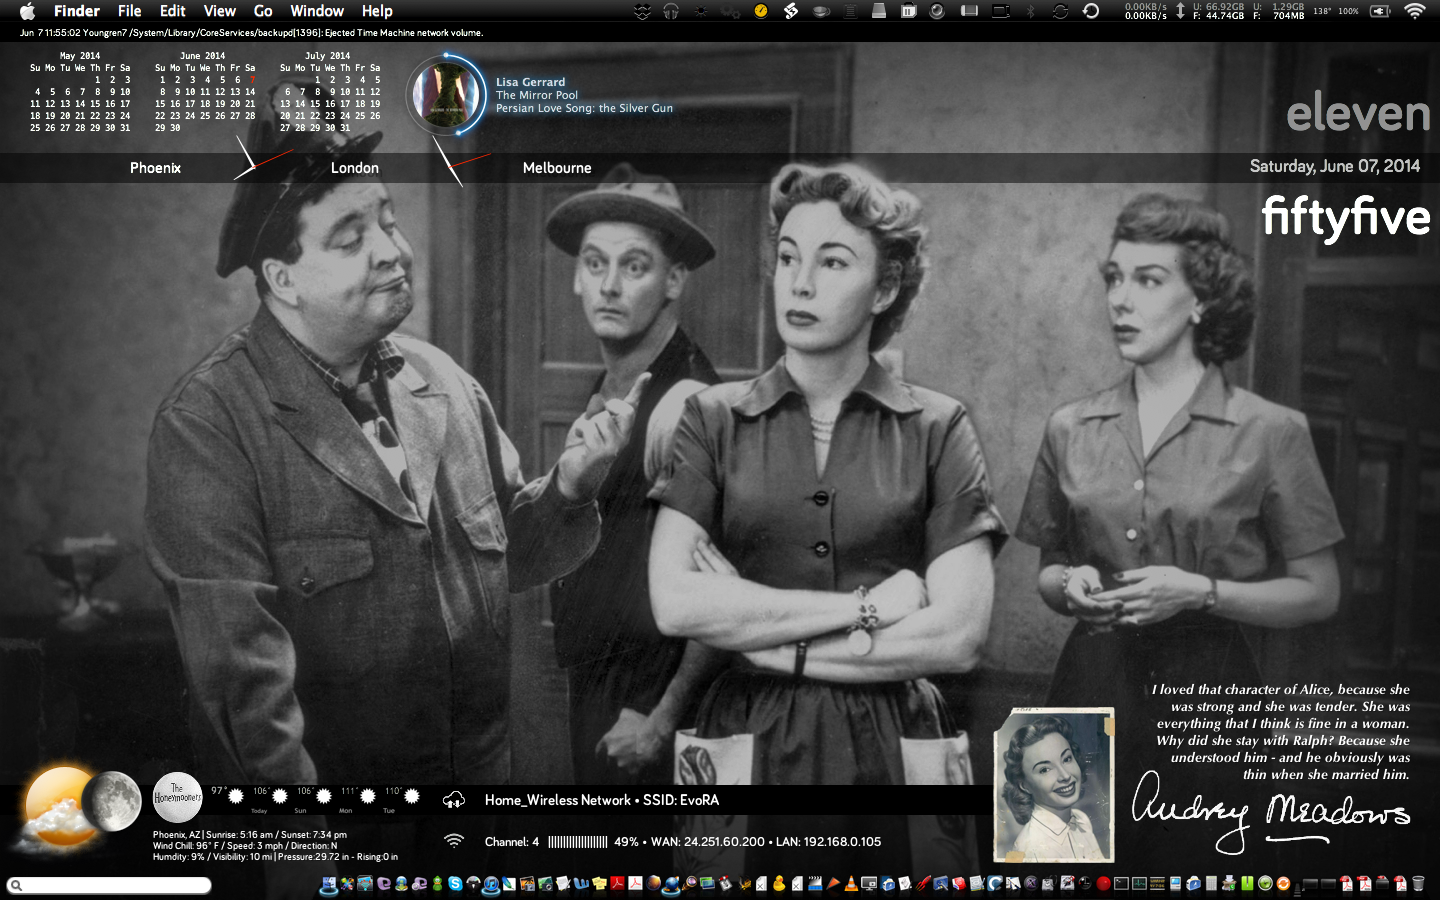
Task: Click the Melbourne clock label
Action: point(557,168)
